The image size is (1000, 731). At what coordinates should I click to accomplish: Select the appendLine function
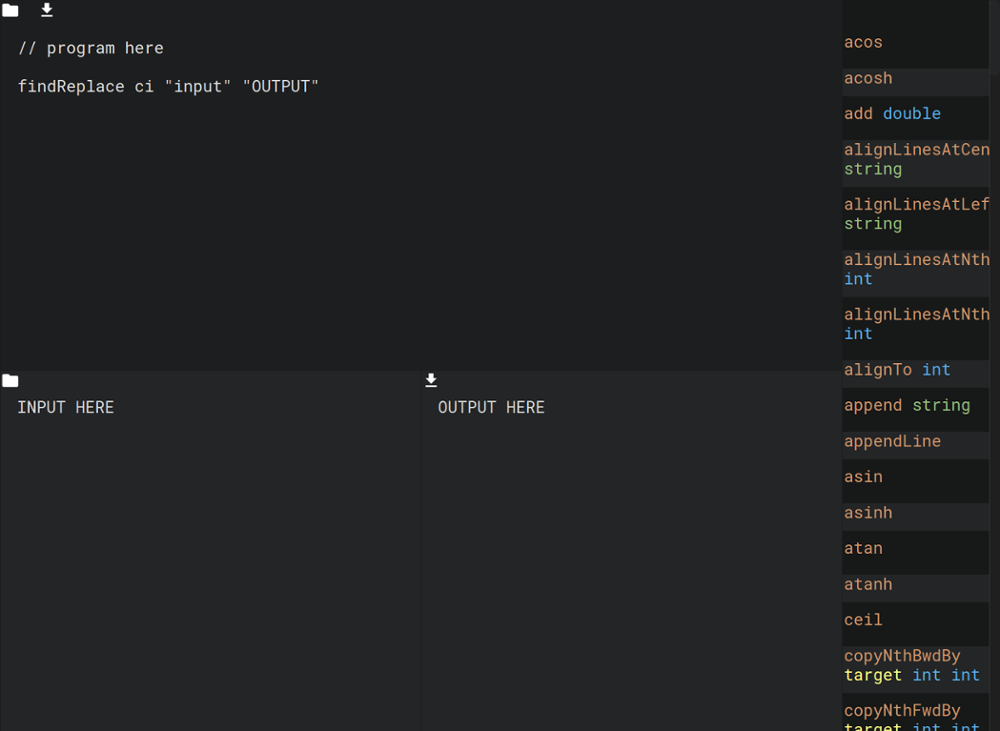(x=892, y=441)
